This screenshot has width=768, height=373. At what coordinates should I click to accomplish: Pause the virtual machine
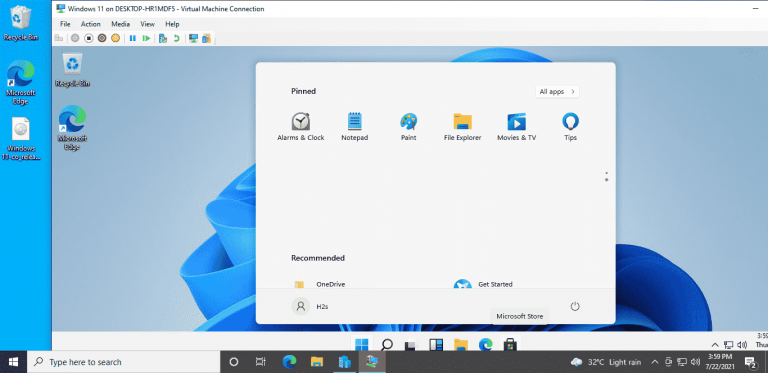[132, 38]
